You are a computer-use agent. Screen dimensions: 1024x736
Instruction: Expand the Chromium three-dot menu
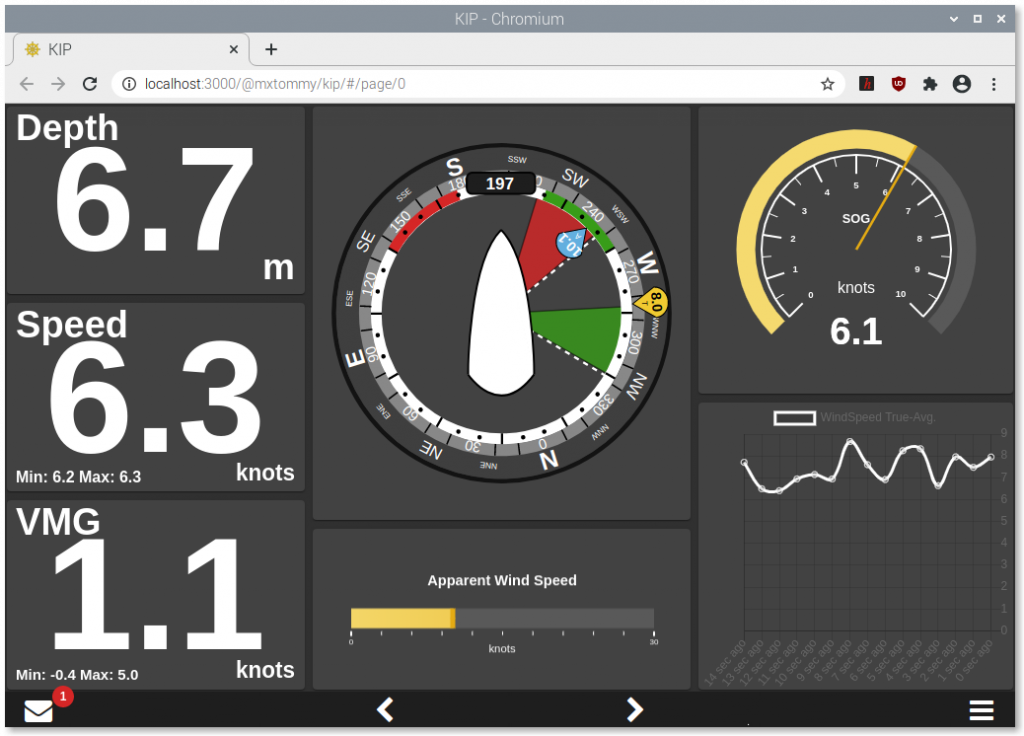tap(993, 84)
